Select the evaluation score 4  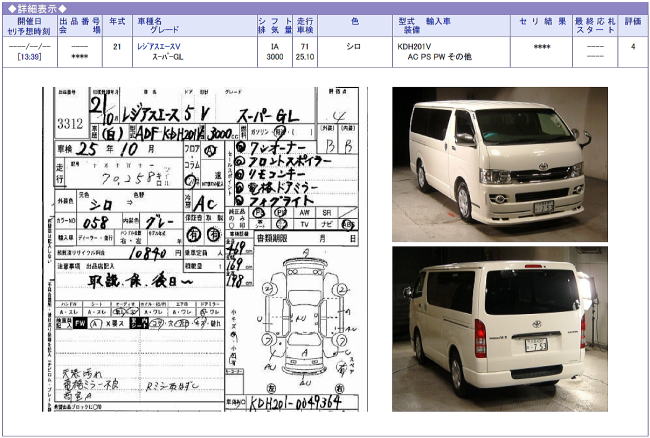click(x=633, y=47)
